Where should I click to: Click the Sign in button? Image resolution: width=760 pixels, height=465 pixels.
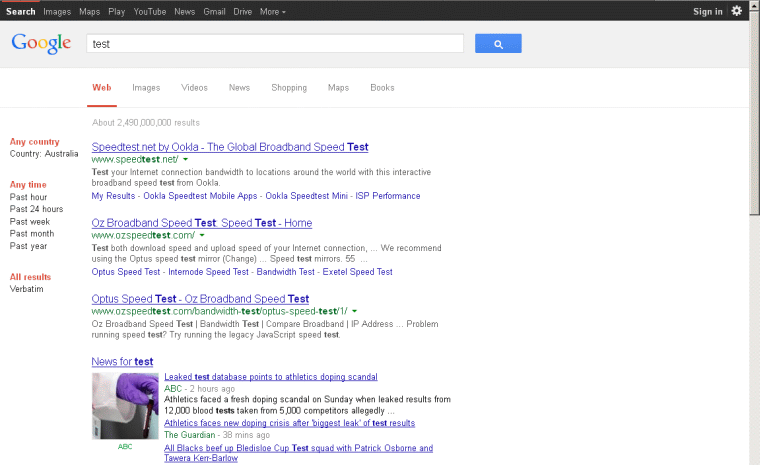708,12
